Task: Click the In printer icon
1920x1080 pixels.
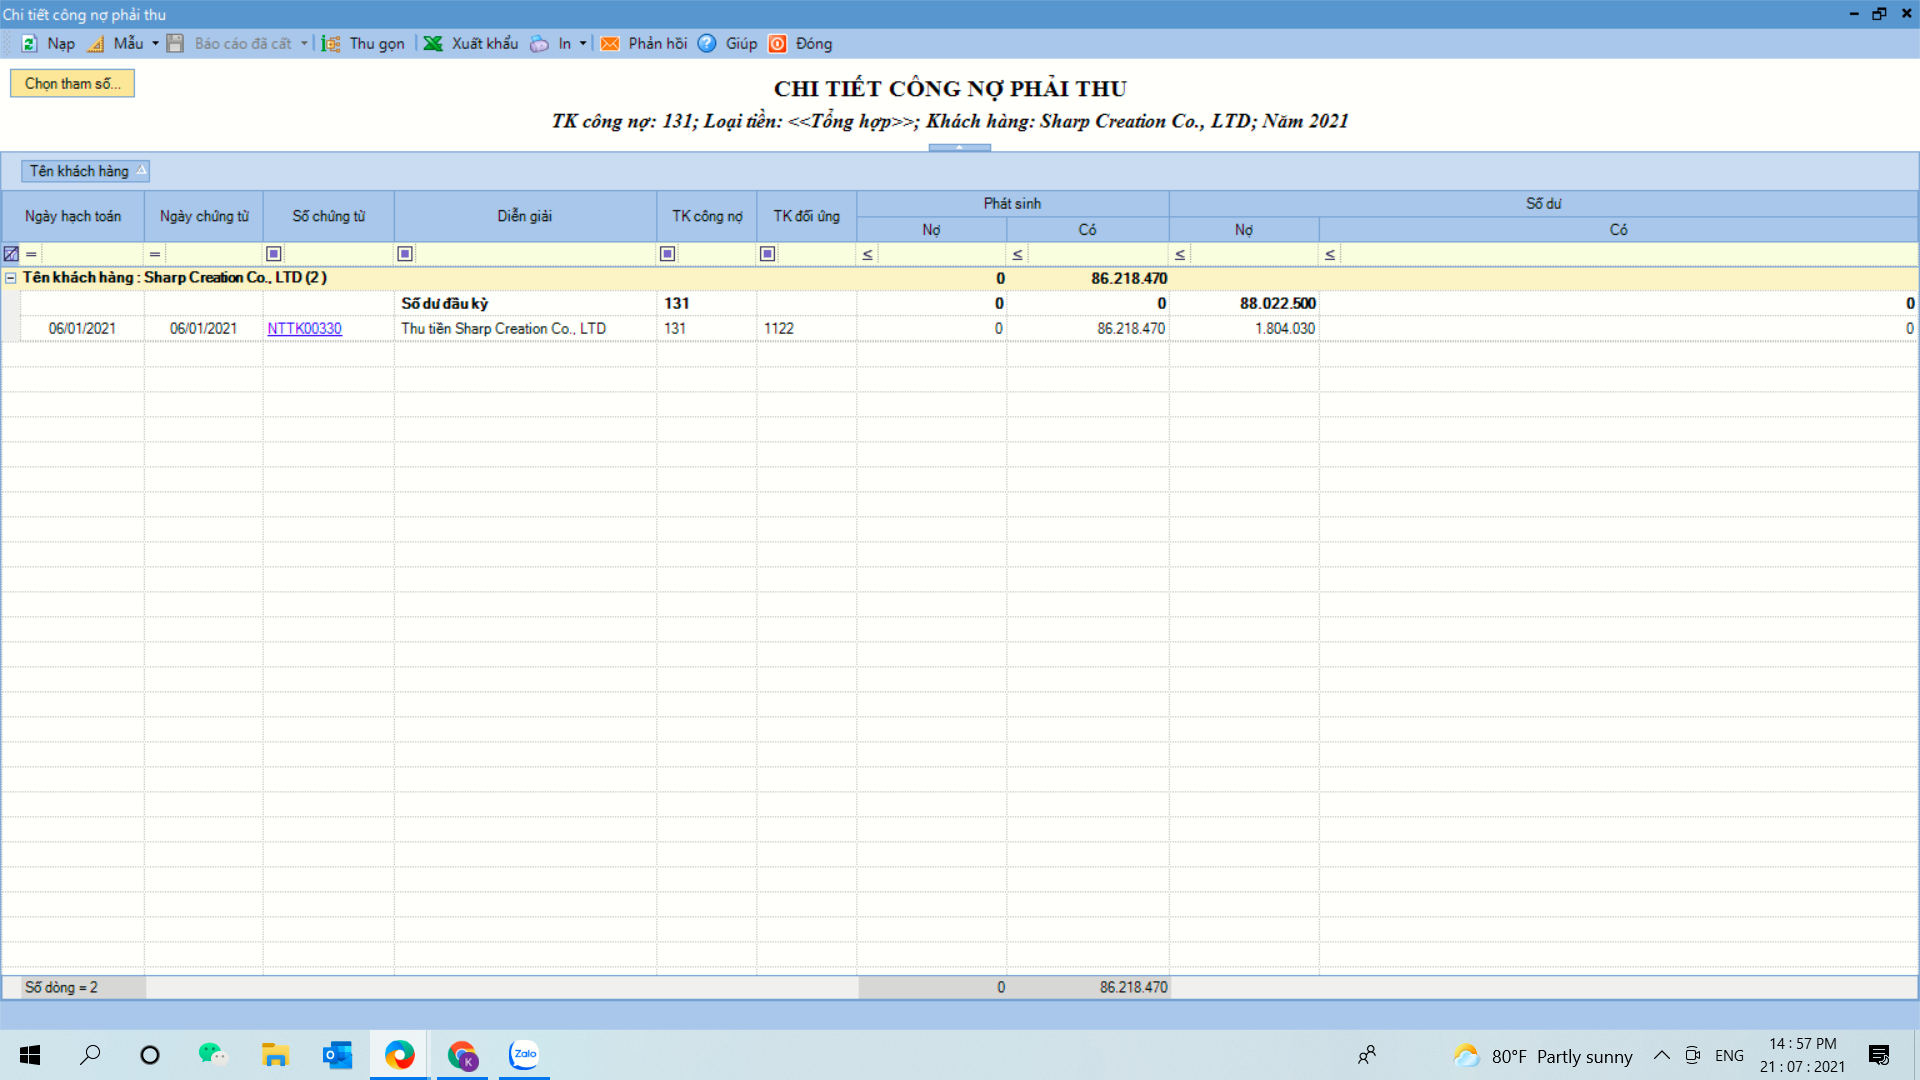Action: pyautogui.click(x=540, y=44)
